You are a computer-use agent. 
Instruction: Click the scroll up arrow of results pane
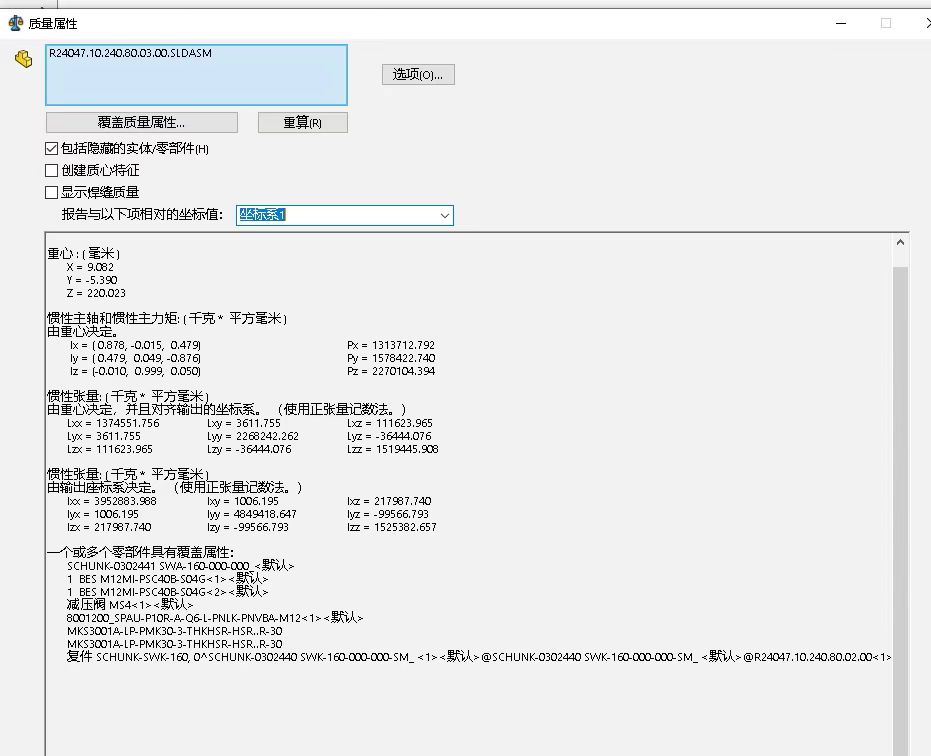[900, 242]
